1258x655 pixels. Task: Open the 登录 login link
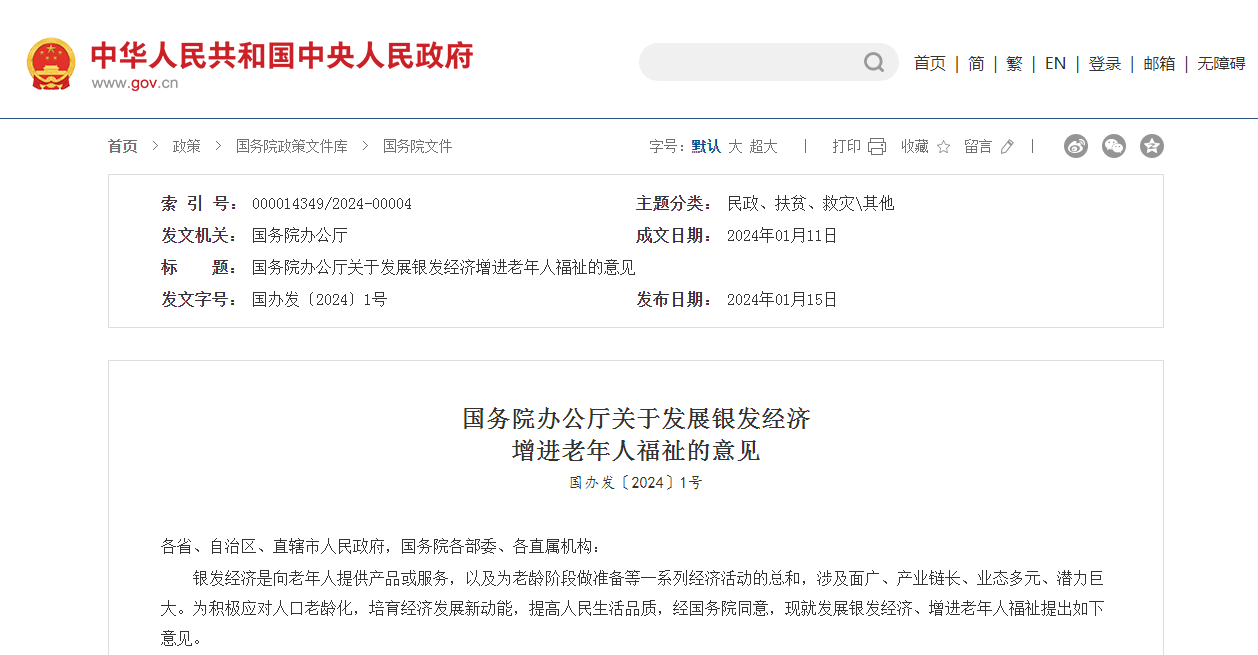click(x=1105, y=62)
